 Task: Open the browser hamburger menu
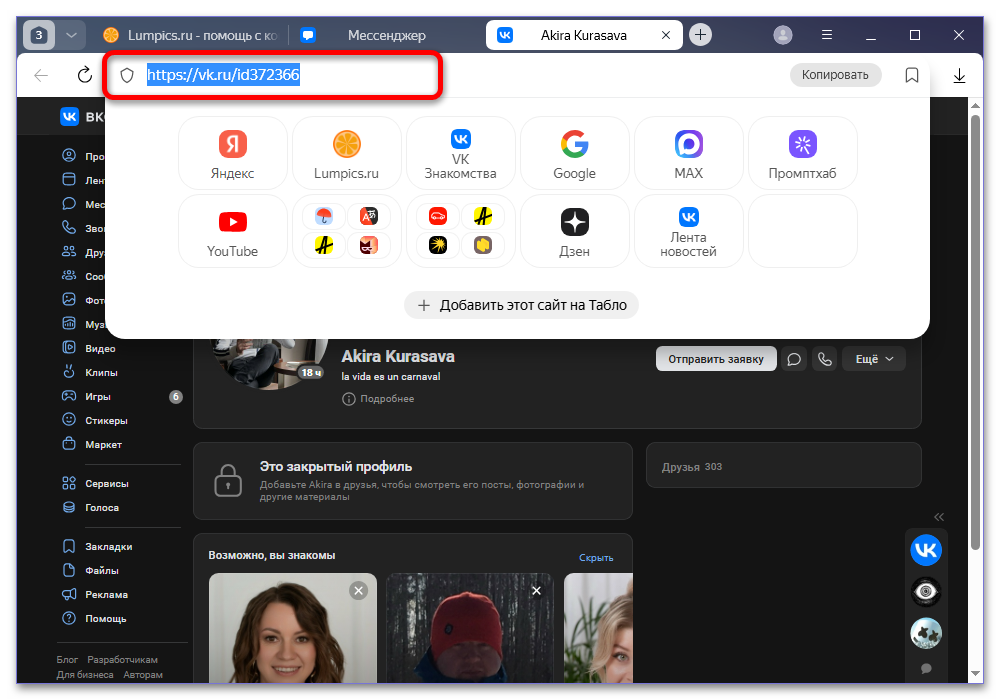pos(827,35)
